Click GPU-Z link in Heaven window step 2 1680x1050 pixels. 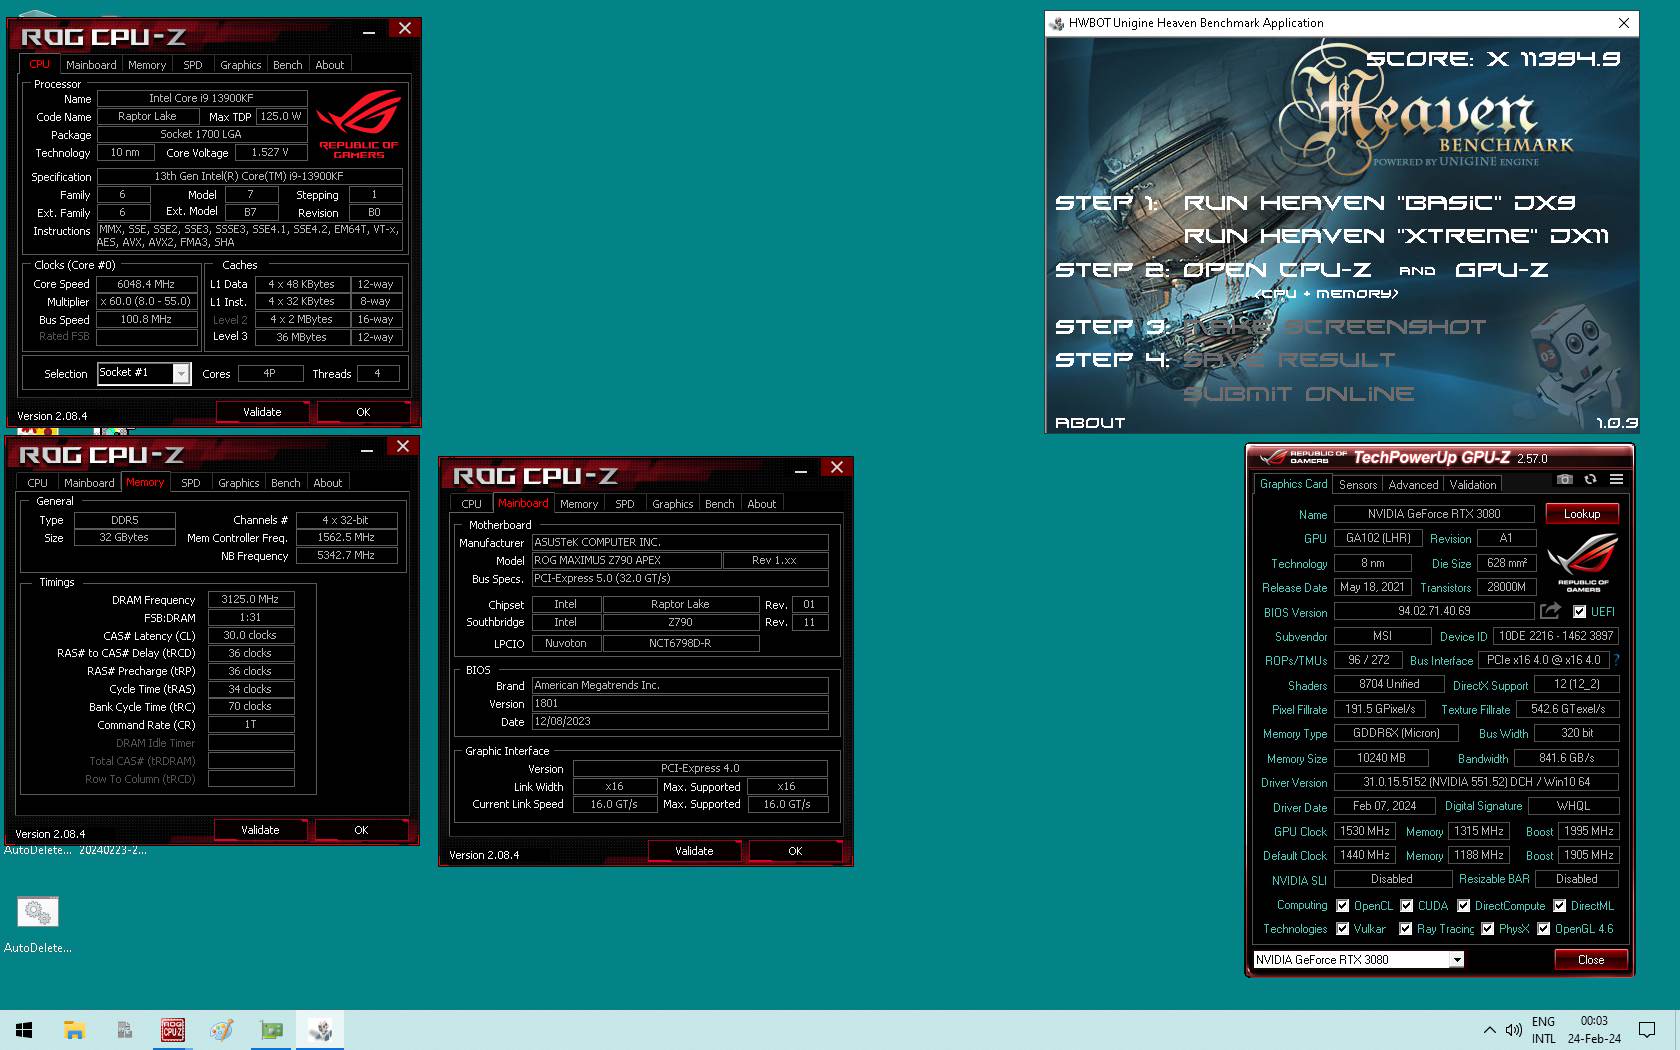point(1501,270)
